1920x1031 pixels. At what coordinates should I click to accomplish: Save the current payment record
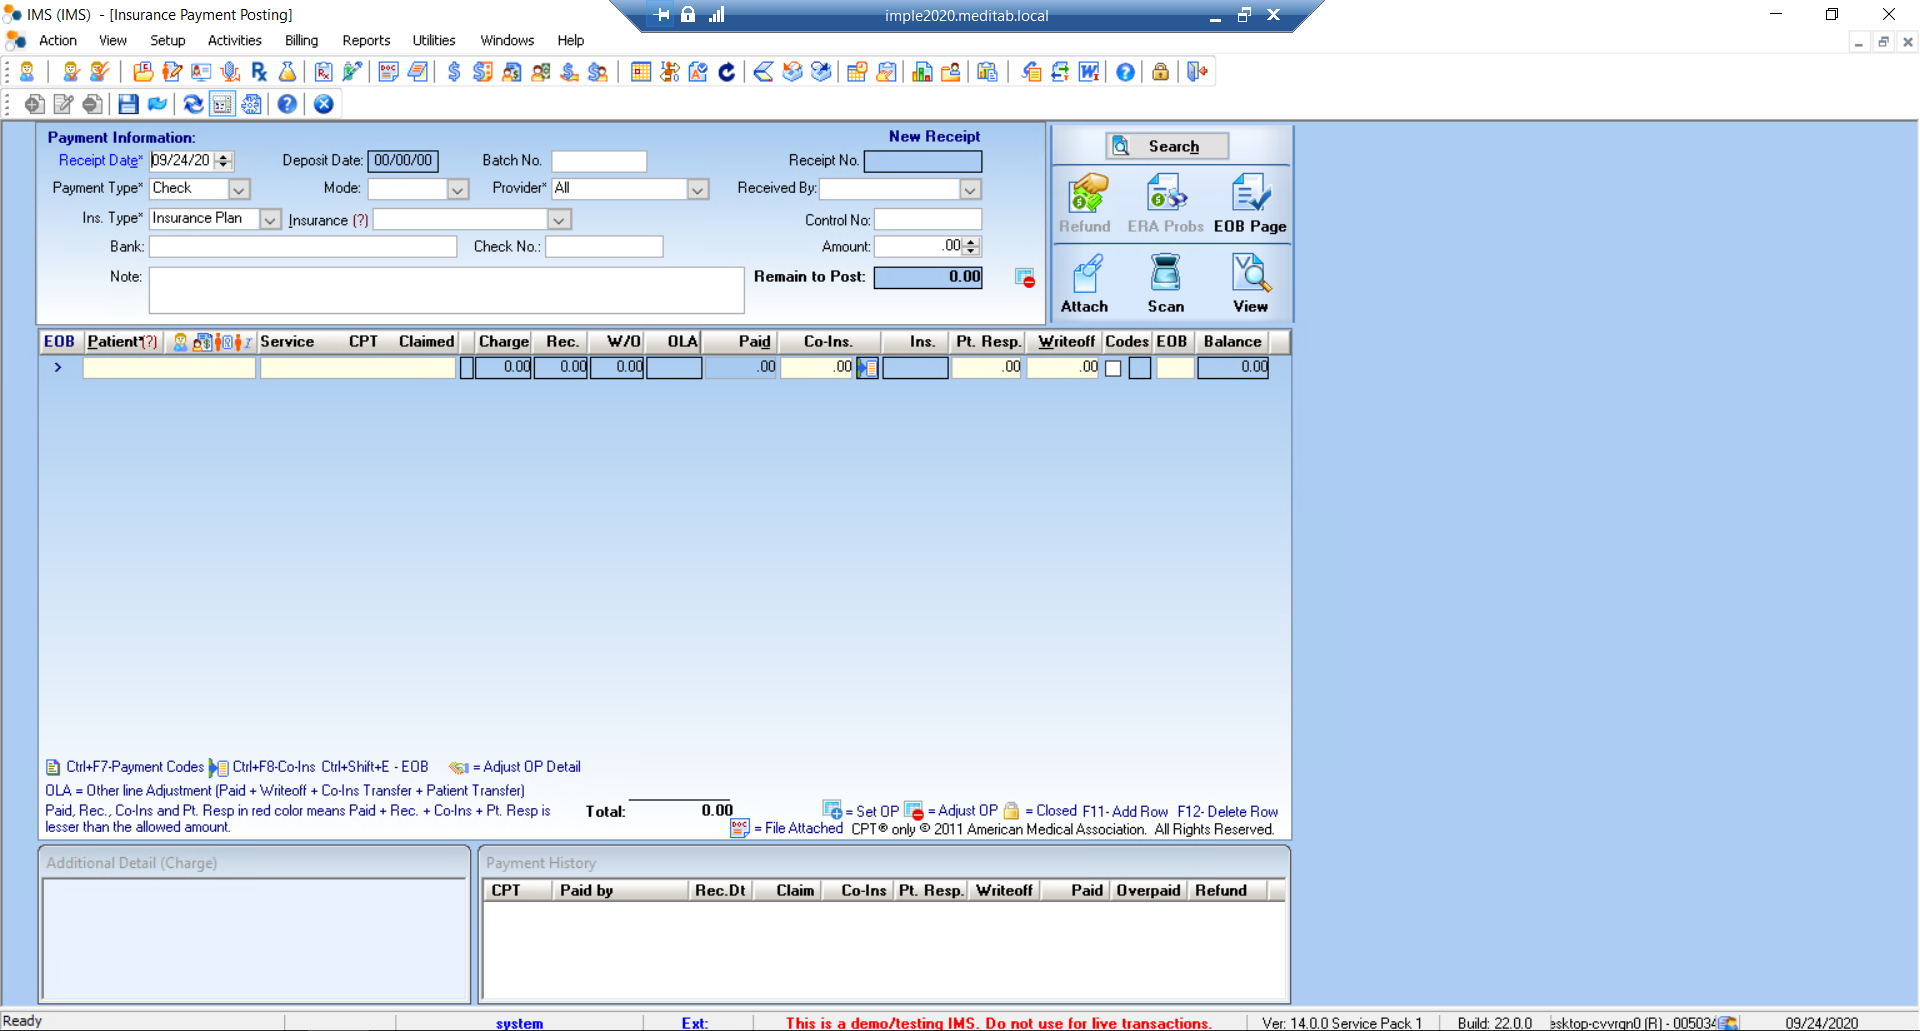point(128,104)
